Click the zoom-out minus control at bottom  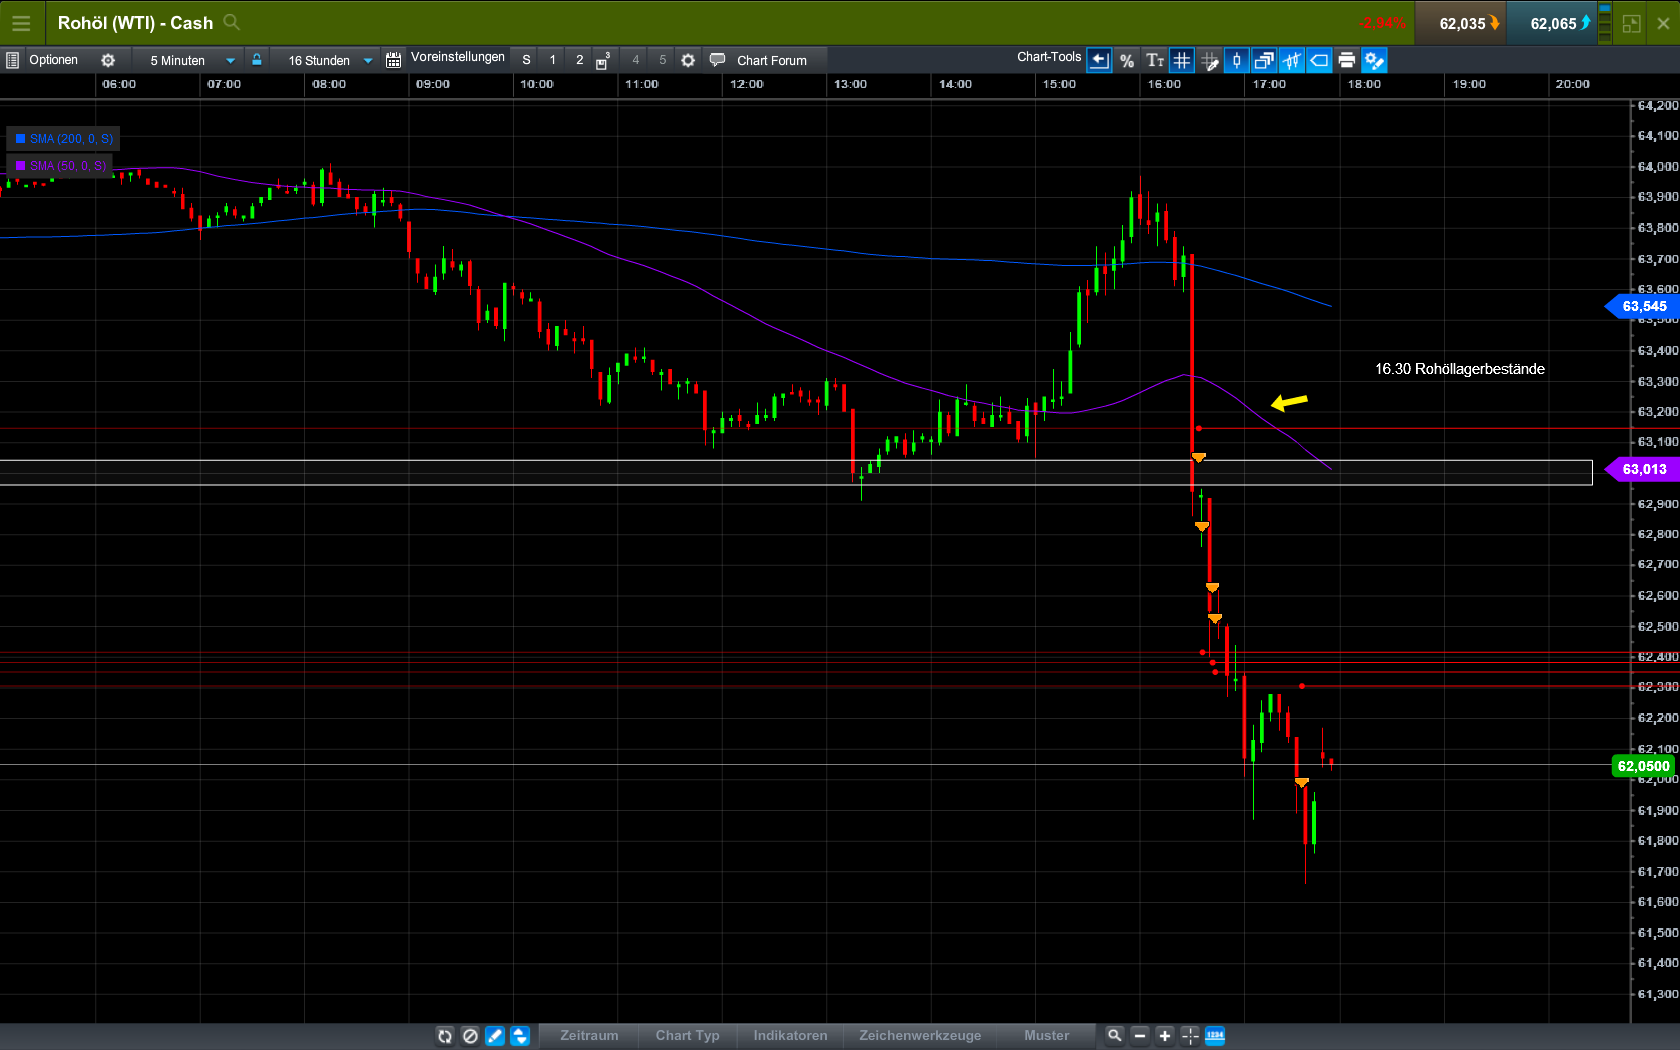[x=1139, y=1036]
